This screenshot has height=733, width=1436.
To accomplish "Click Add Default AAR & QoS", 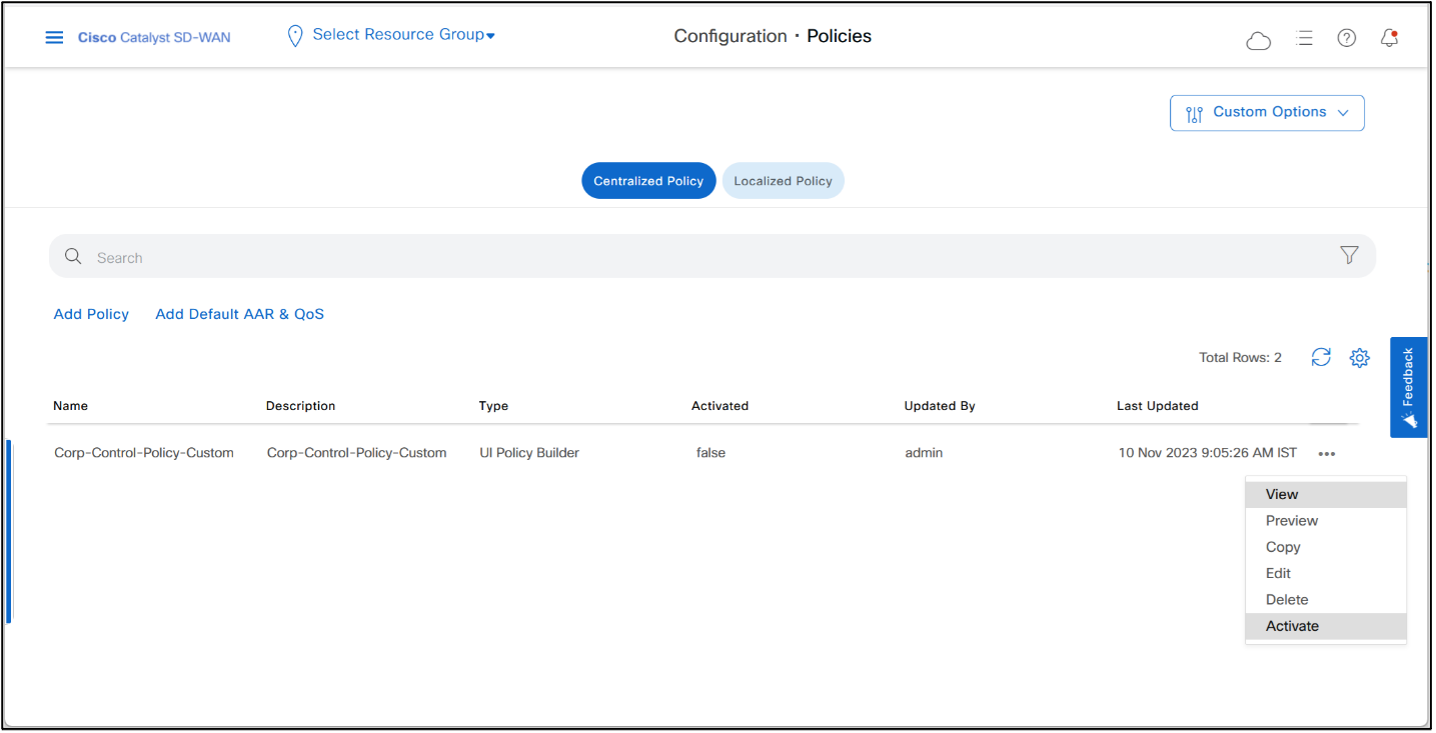I will pyautogui.click(x=240, y=314).
